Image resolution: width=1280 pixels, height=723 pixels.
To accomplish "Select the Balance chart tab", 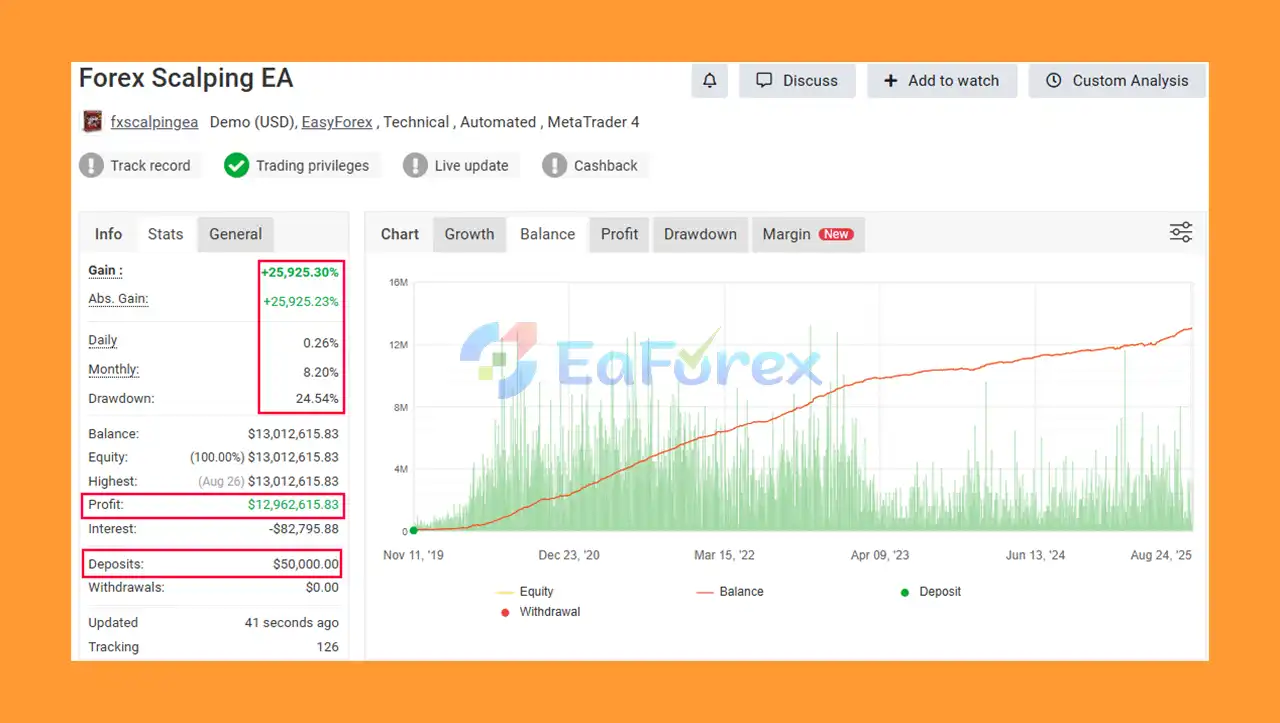I will (547, 234).
